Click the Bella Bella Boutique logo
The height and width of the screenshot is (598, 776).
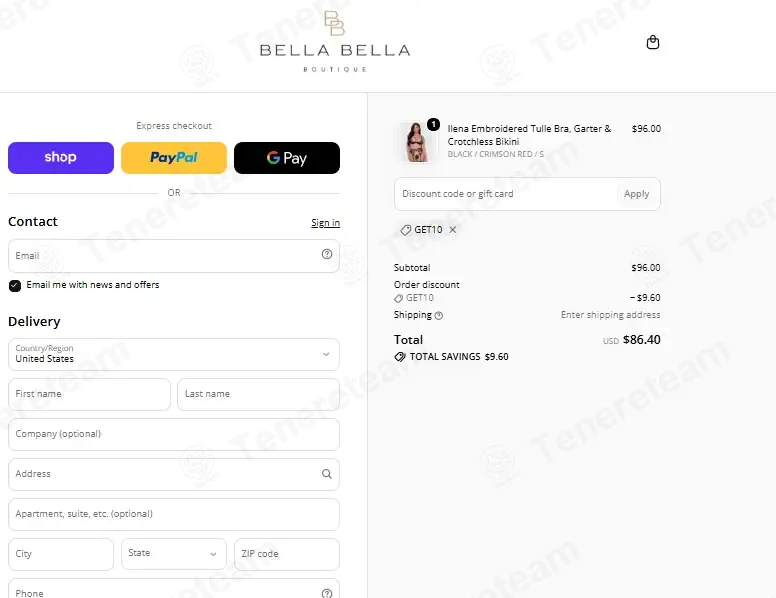pyautogui.click(x=335, y=42)
